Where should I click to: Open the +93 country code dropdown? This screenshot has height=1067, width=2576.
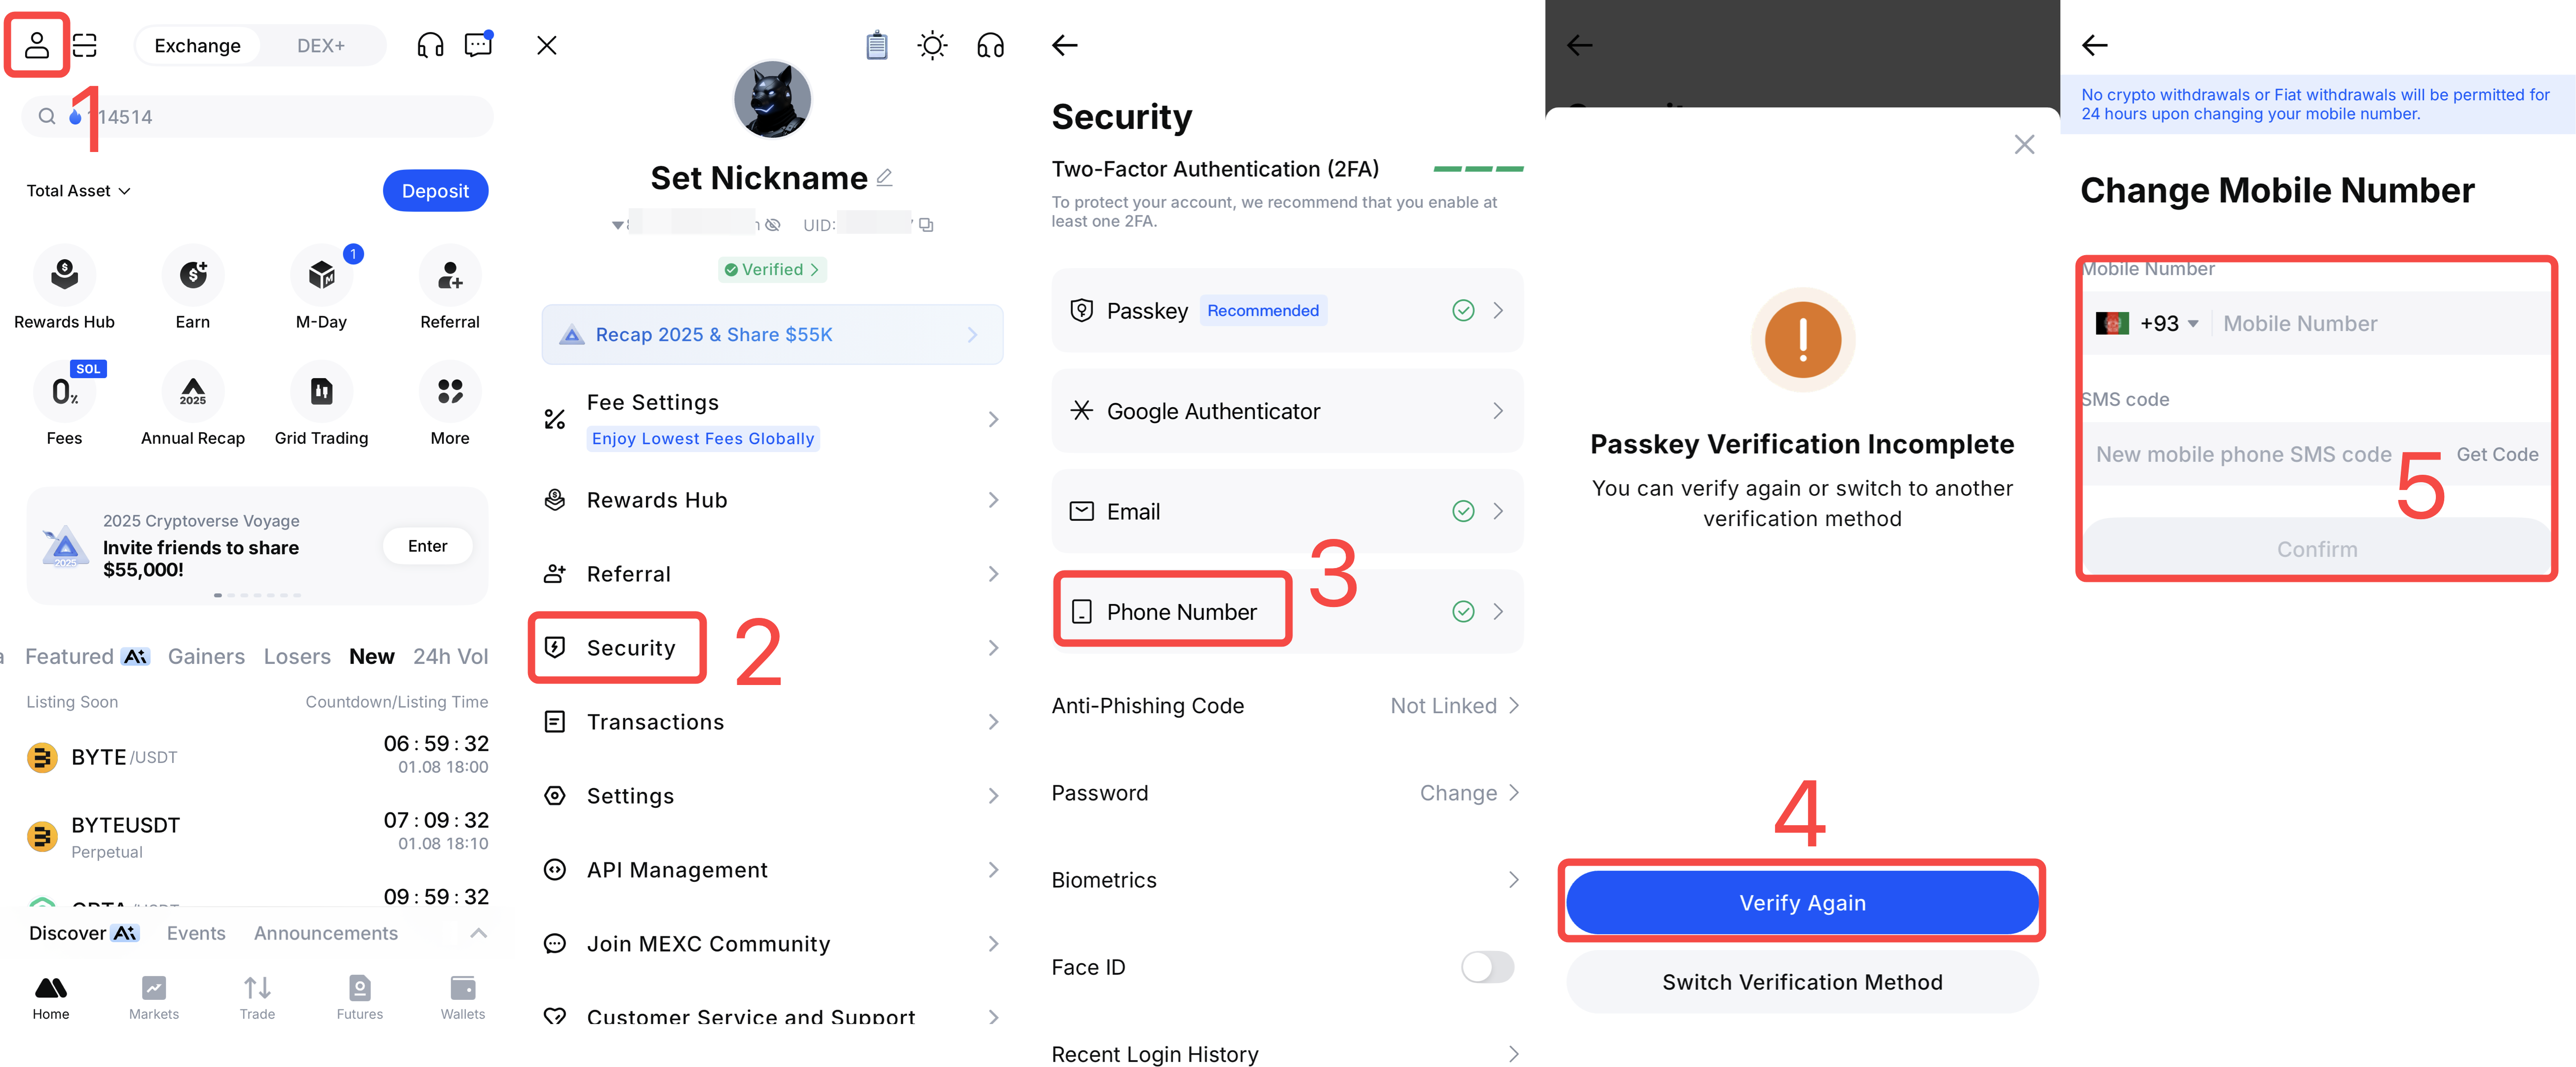(2167, 323)
